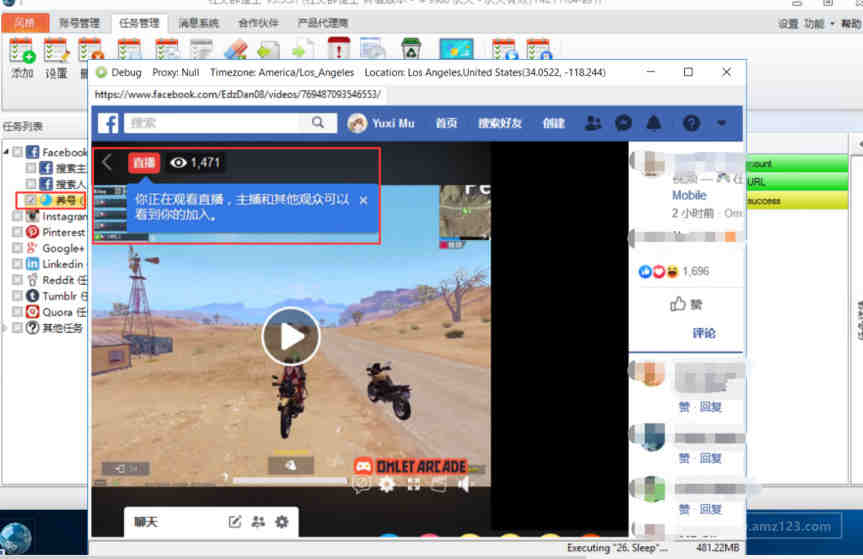Click the reactions count 1,696
This screenshot has width=863, height=559.
pos(696,271)
